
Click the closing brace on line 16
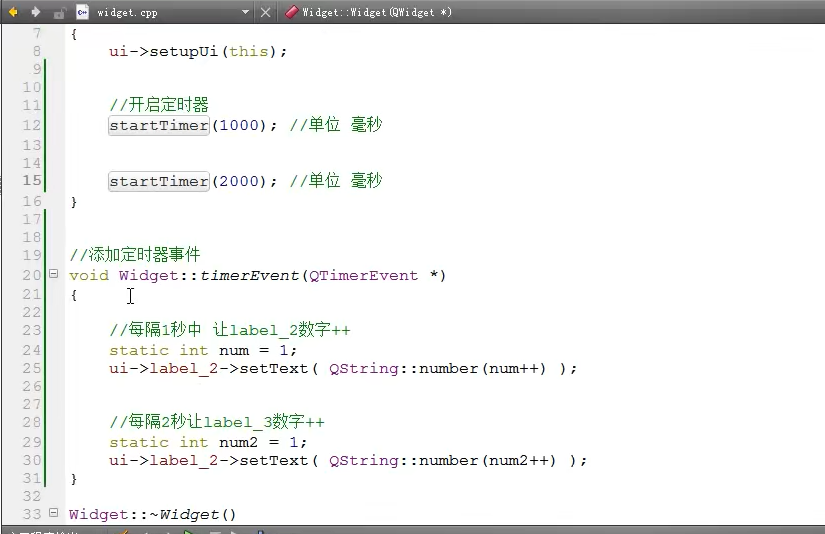pyautogui.click(x=74, y=202)
